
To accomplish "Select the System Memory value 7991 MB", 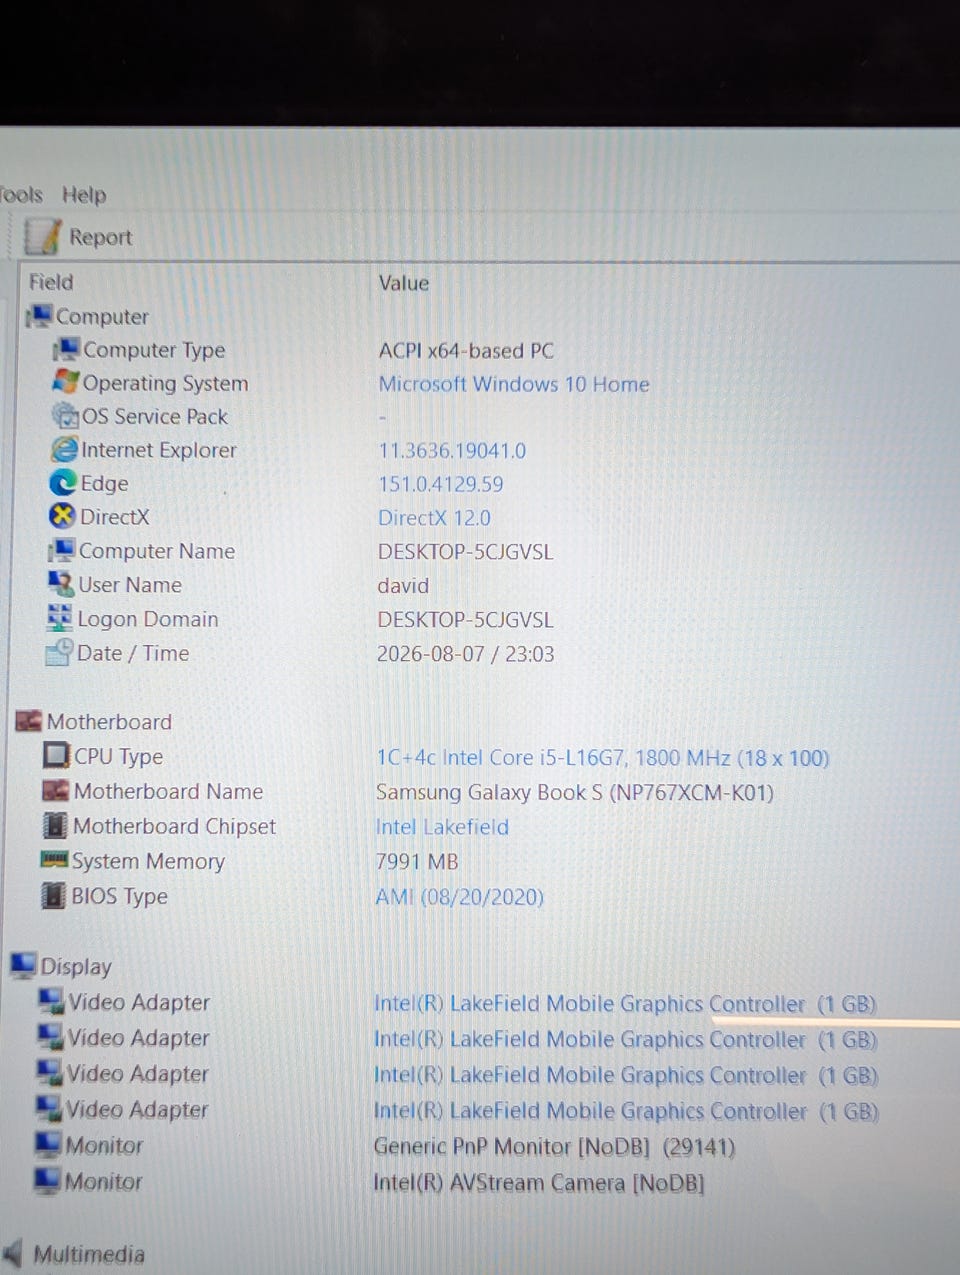I will click(416, 861).
